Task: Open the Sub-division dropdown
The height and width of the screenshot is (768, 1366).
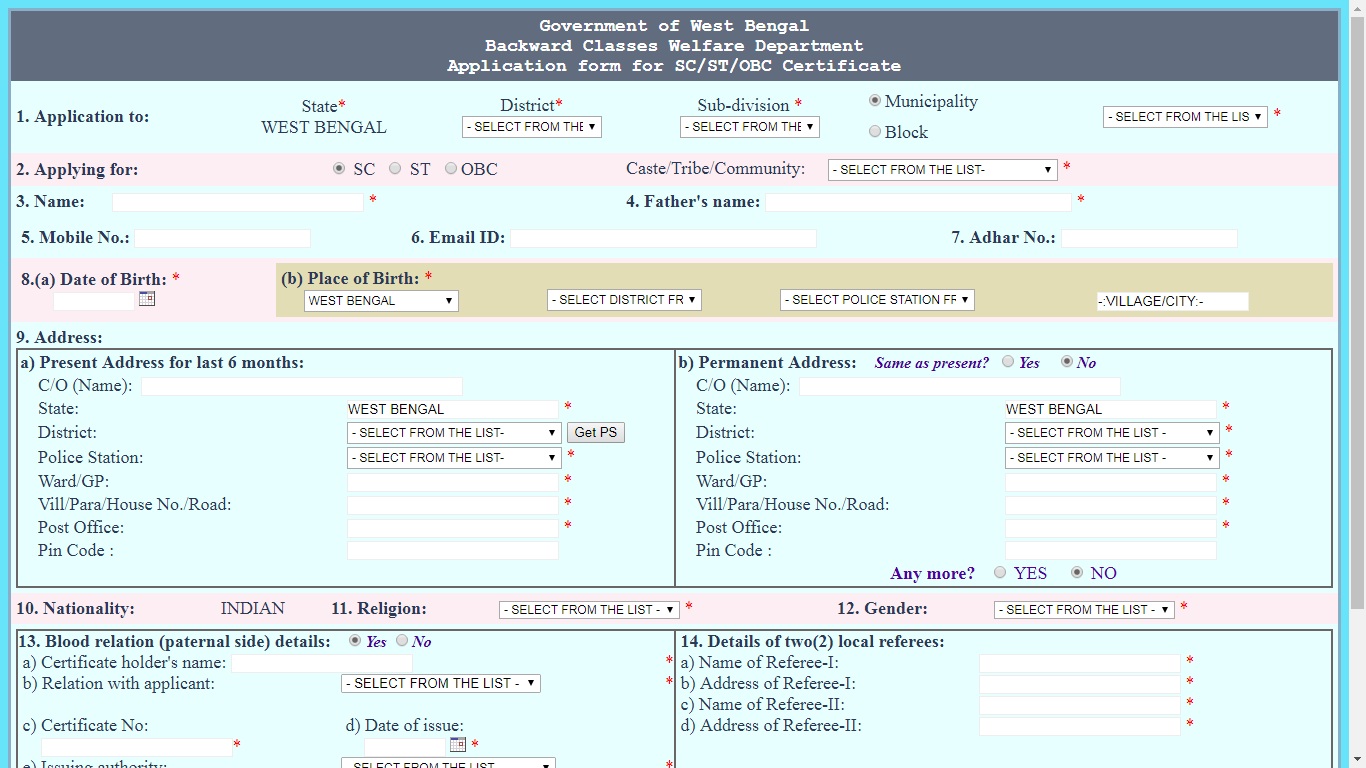Action: [x=749, y=127]
